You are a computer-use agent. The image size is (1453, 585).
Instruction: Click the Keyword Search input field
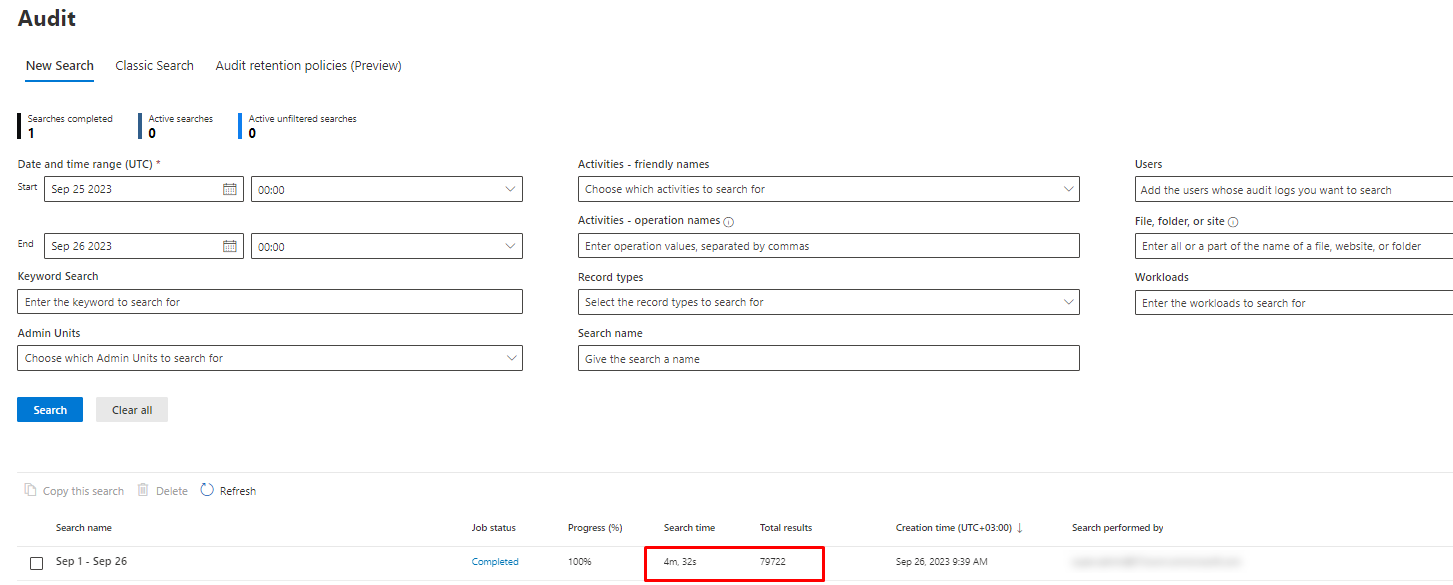270,302
